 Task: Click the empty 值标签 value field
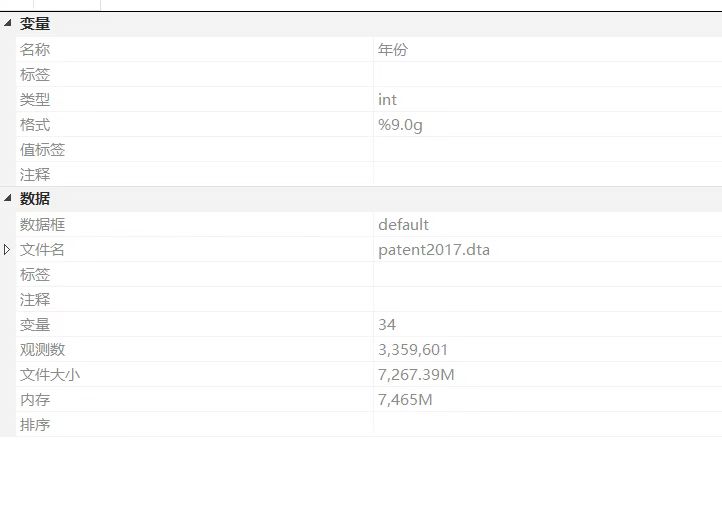point(546,149)
